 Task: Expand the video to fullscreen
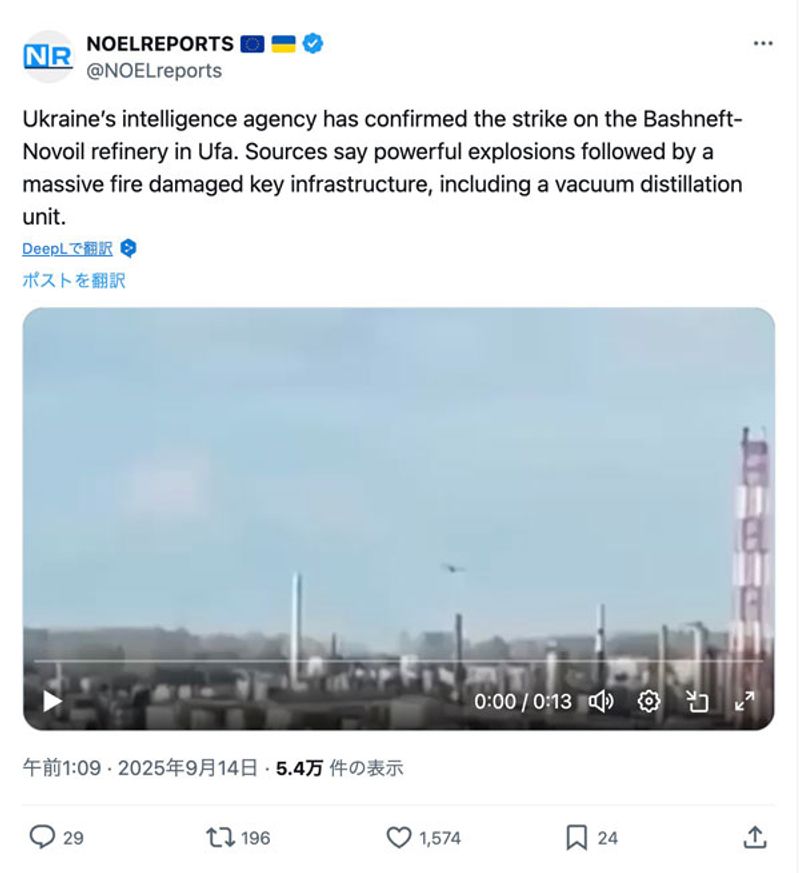tap(744, 702)
